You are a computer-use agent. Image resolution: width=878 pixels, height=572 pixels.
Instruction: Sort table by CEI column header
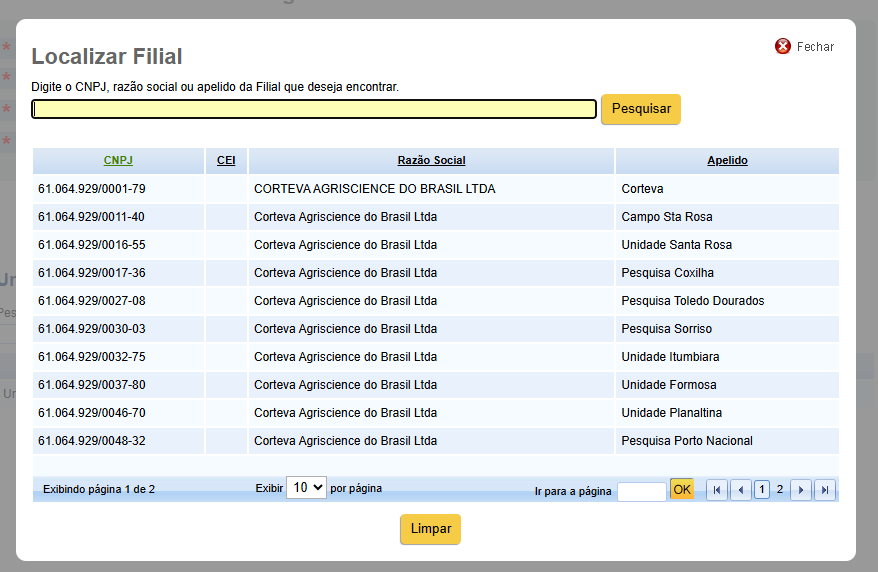coord(226,161)
